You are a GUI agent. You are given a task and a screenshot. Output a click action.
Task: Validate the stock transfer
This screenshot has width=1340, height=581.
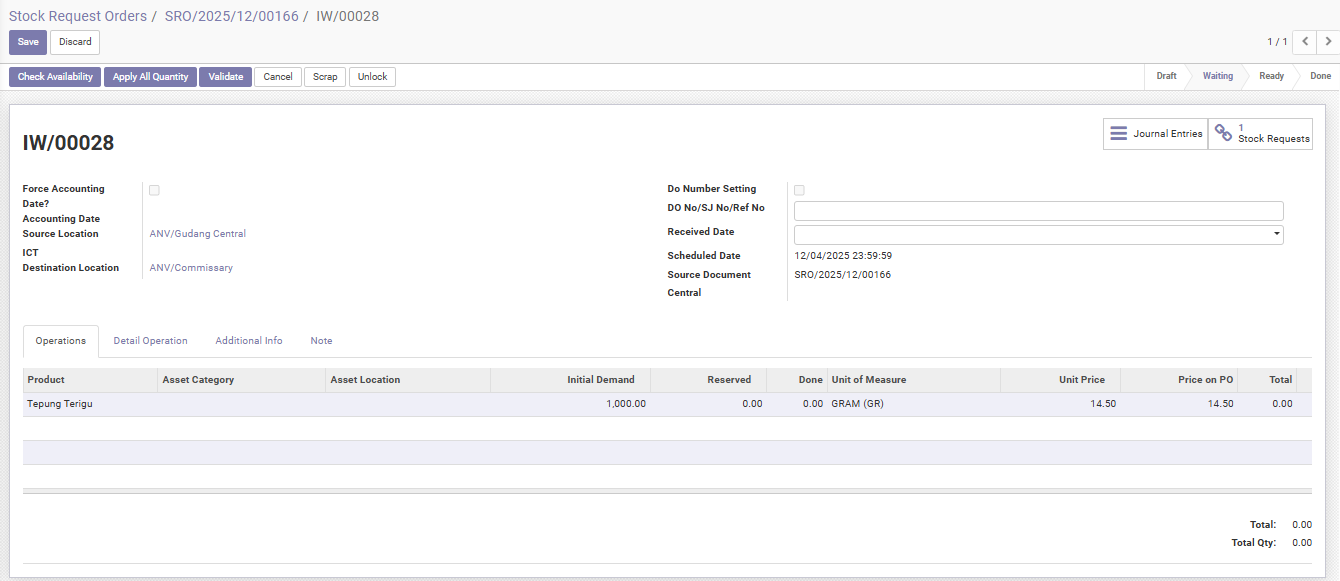(225, 77)
